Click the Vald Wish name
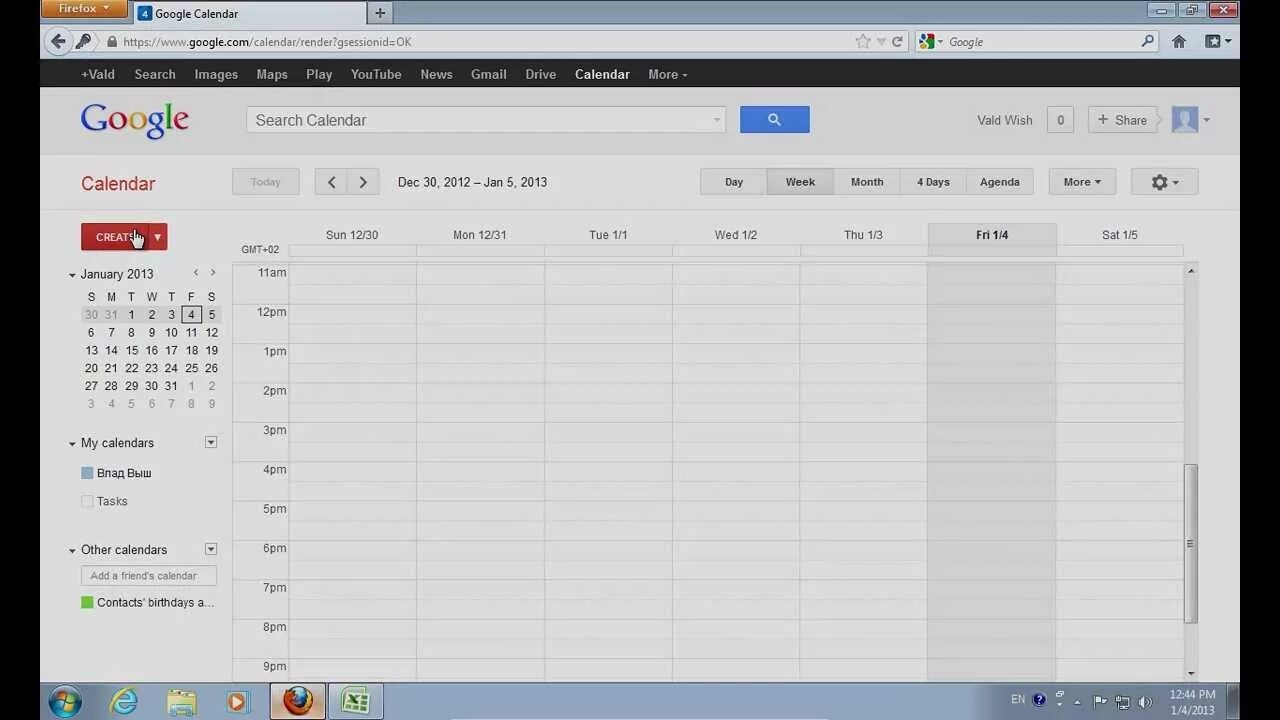 coord(1005,120)
